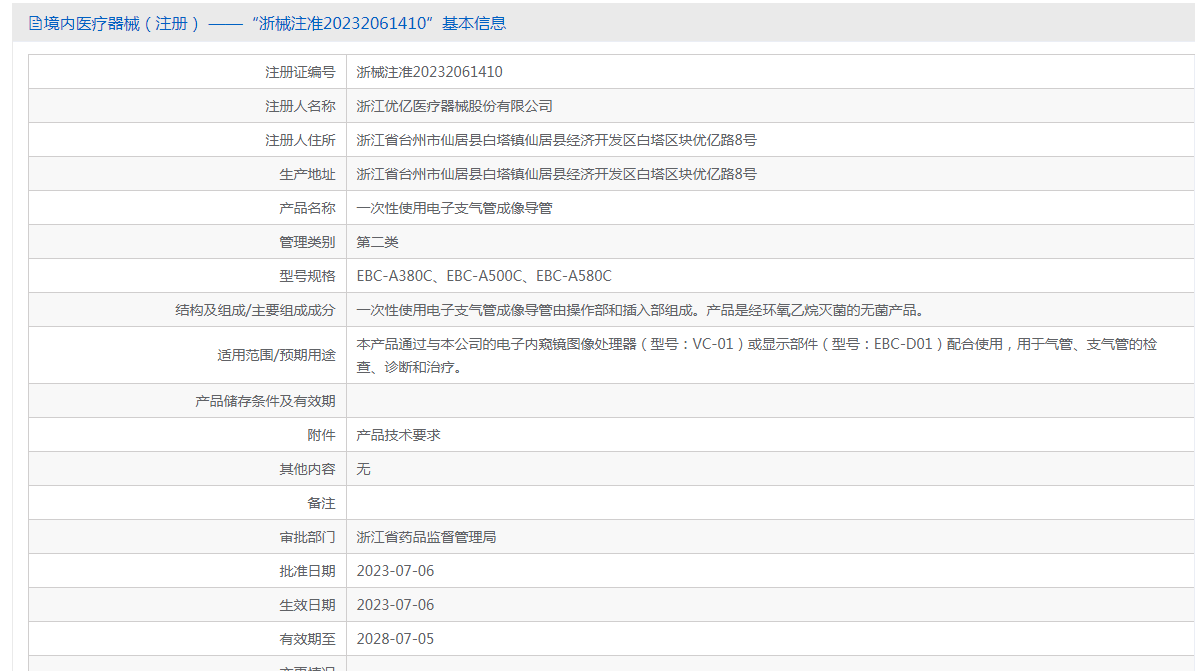Click the 其他内容 row label
This screenshot has height=671, width=1195.
(307, 469)
